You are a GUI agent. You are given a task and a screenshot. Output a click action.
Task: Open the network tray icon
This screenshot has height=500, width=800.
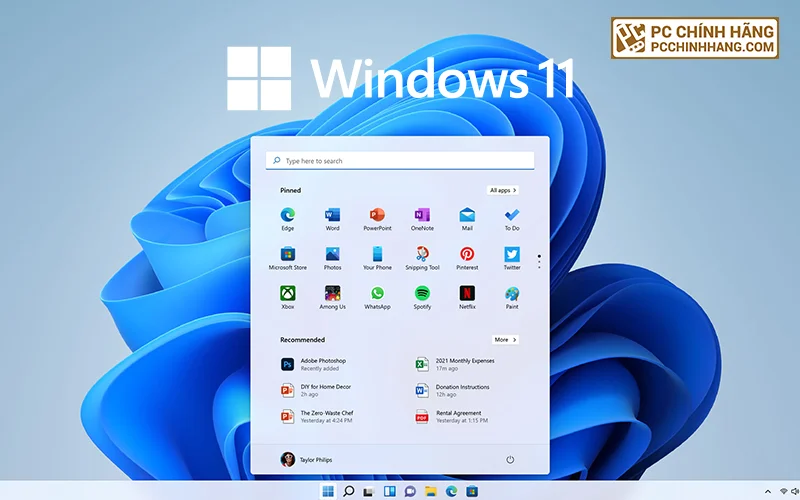pyautogui.click(x=784, y=491)
